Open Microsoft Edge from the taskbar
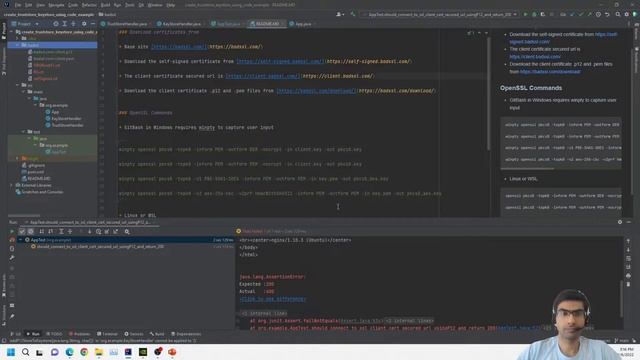 pos(69,352)
